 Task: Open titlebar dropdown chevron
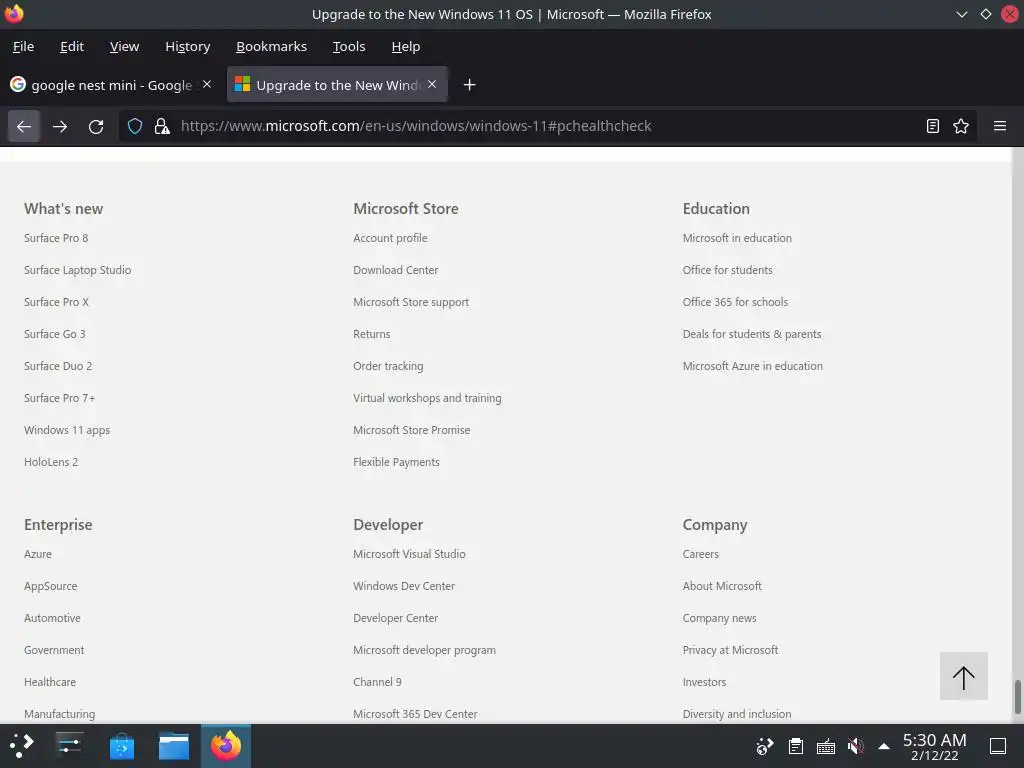click(961, 14)
